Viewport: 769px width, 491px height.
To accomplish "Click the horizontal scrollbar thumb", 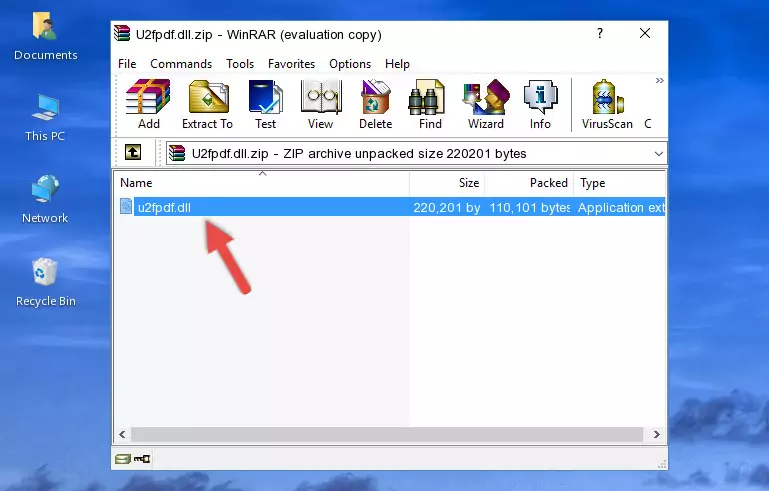I will (x=387, y=434).
